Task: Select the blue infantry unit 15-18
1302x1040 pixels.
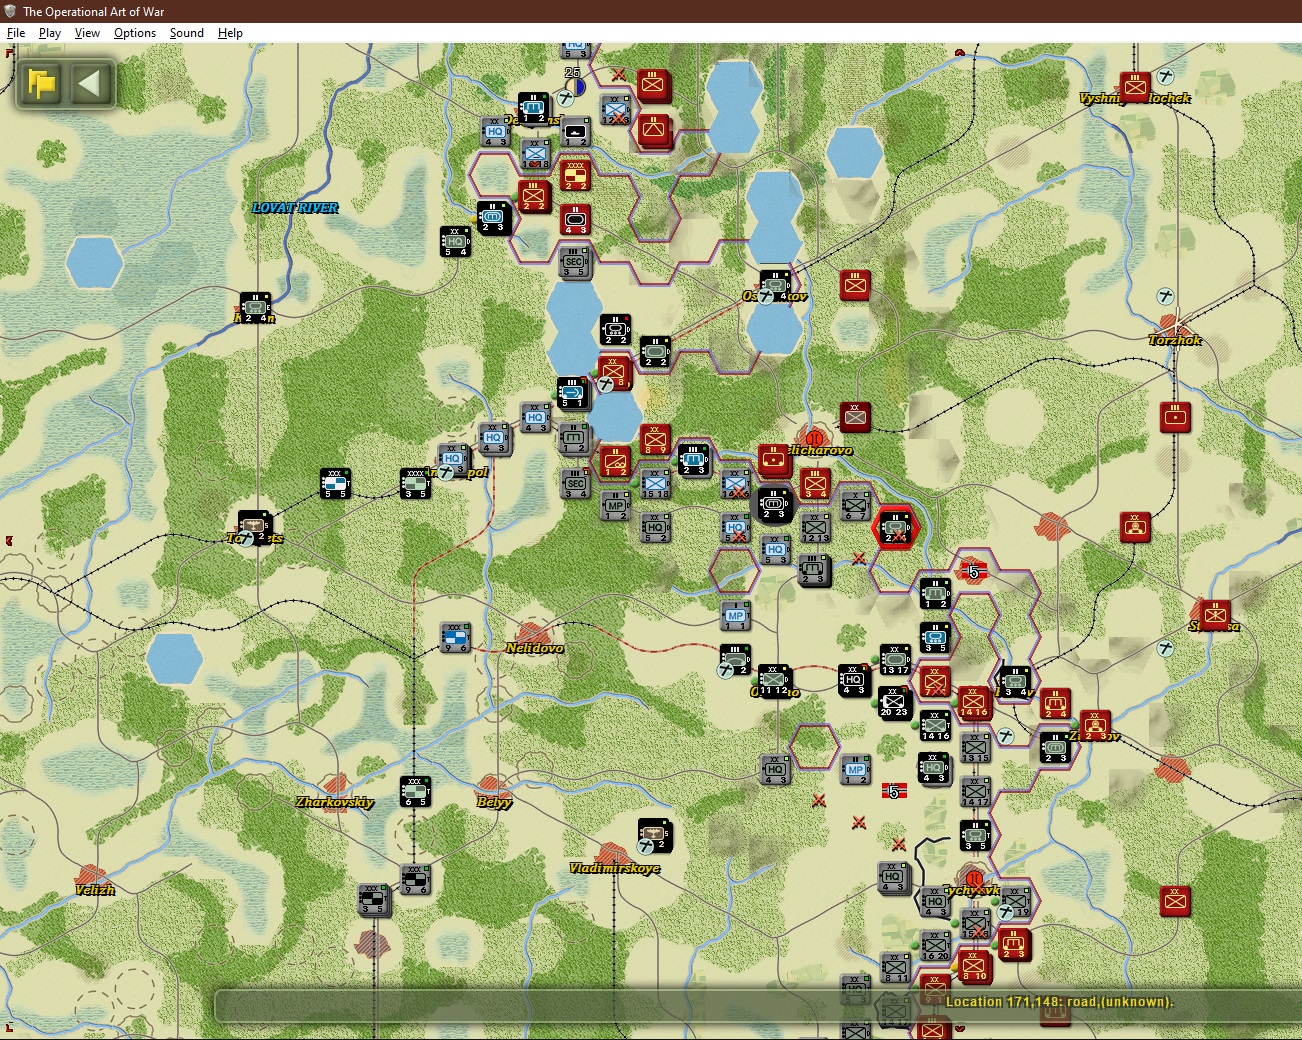Action: 655,484
